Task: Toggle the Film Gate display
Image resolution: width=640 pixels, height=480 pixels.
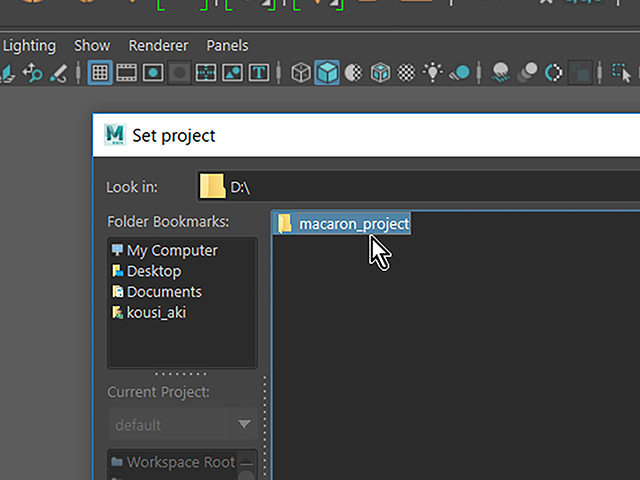Action: (x=127, y=73)
